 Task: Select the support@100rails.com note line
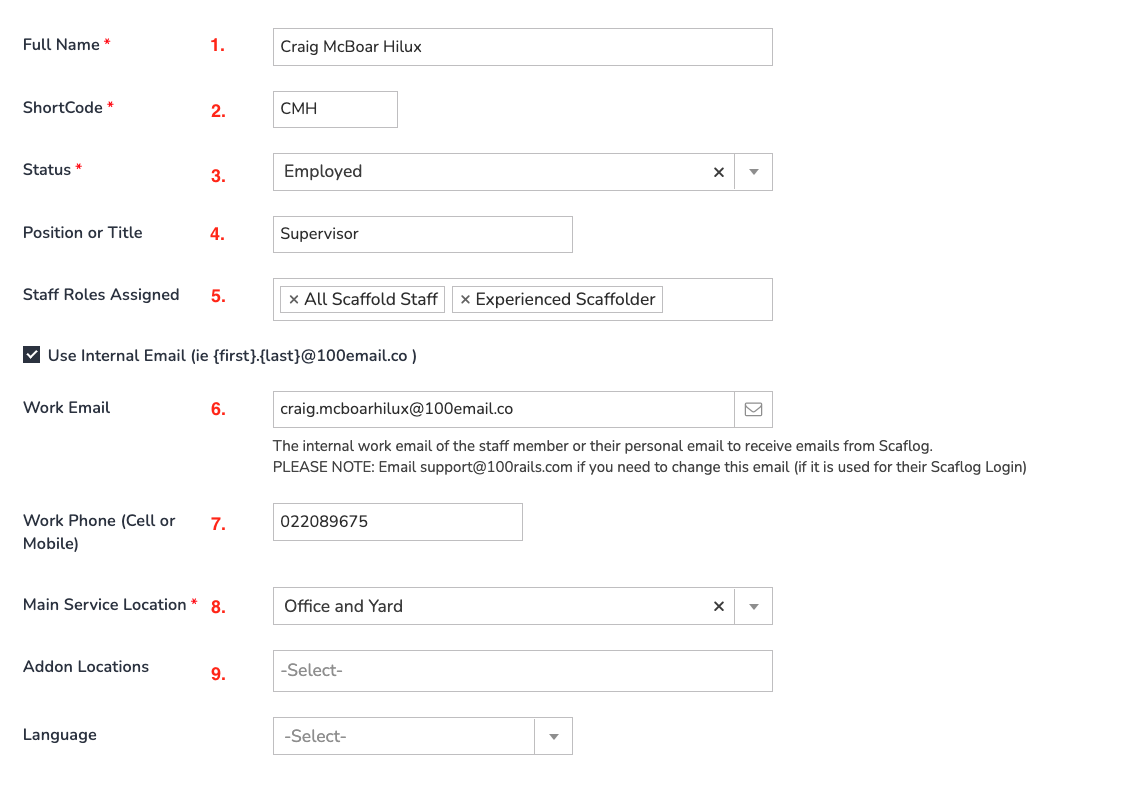click(649, 467)
